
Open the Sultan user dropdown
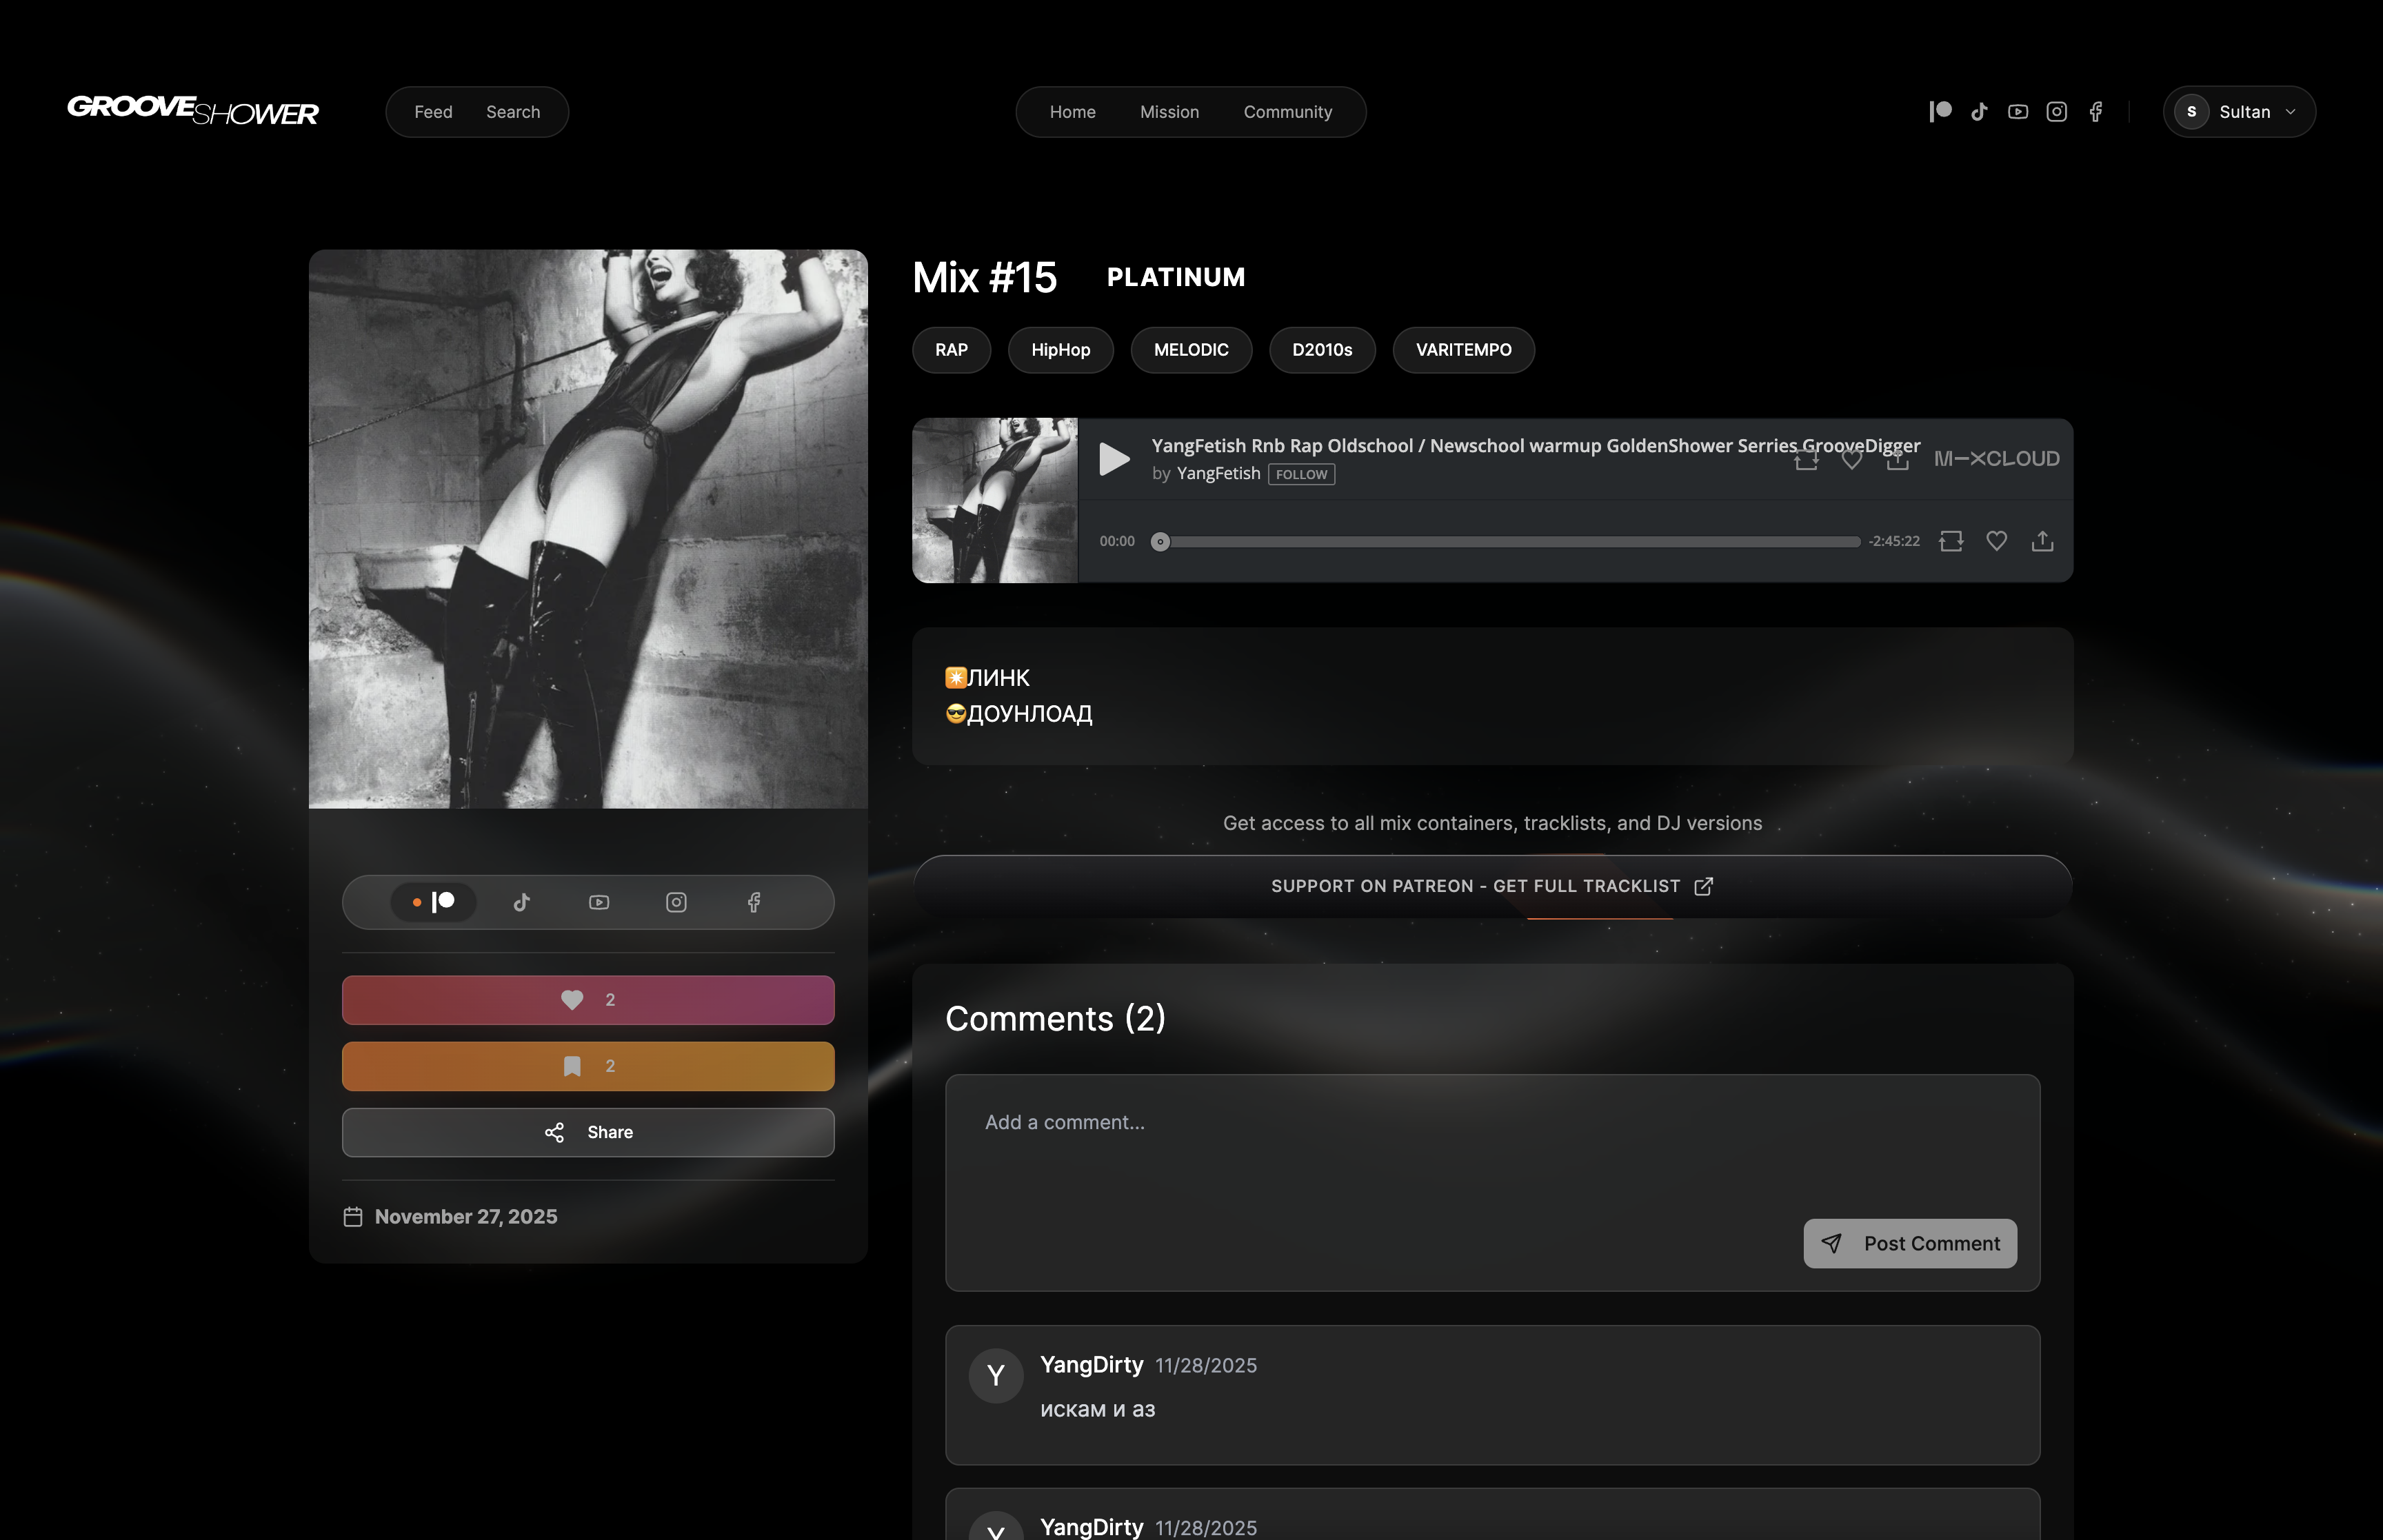click(x=2239, y=111)
